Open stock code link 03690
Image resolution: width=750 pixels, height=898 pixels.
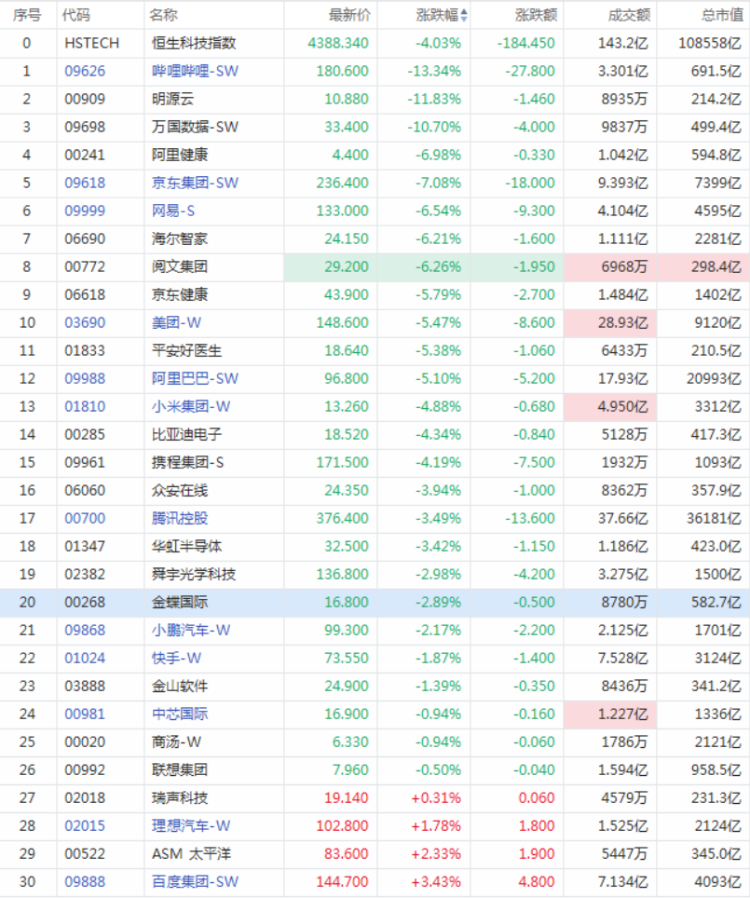click(85, 322)
